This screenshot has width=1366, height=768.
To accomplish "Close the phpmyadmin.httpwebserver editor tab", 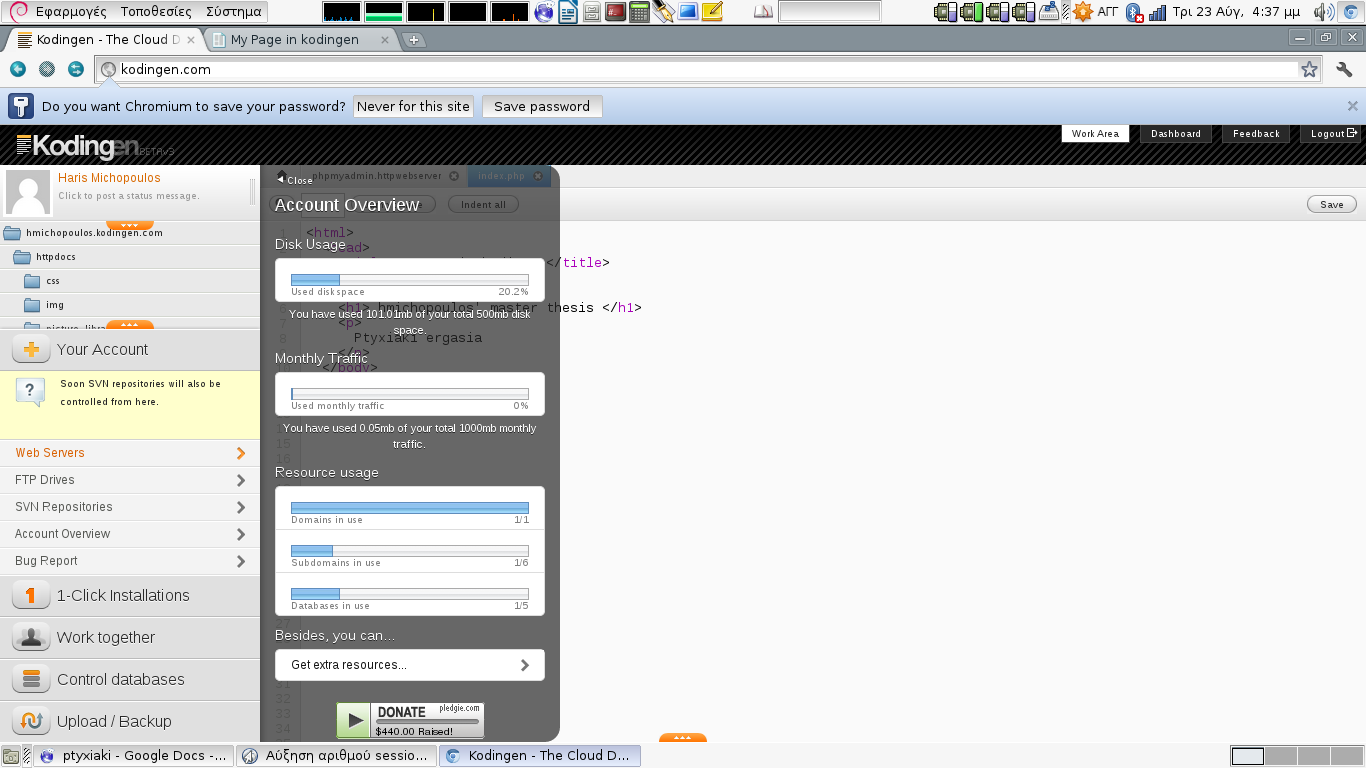I will tap(454, 176).
